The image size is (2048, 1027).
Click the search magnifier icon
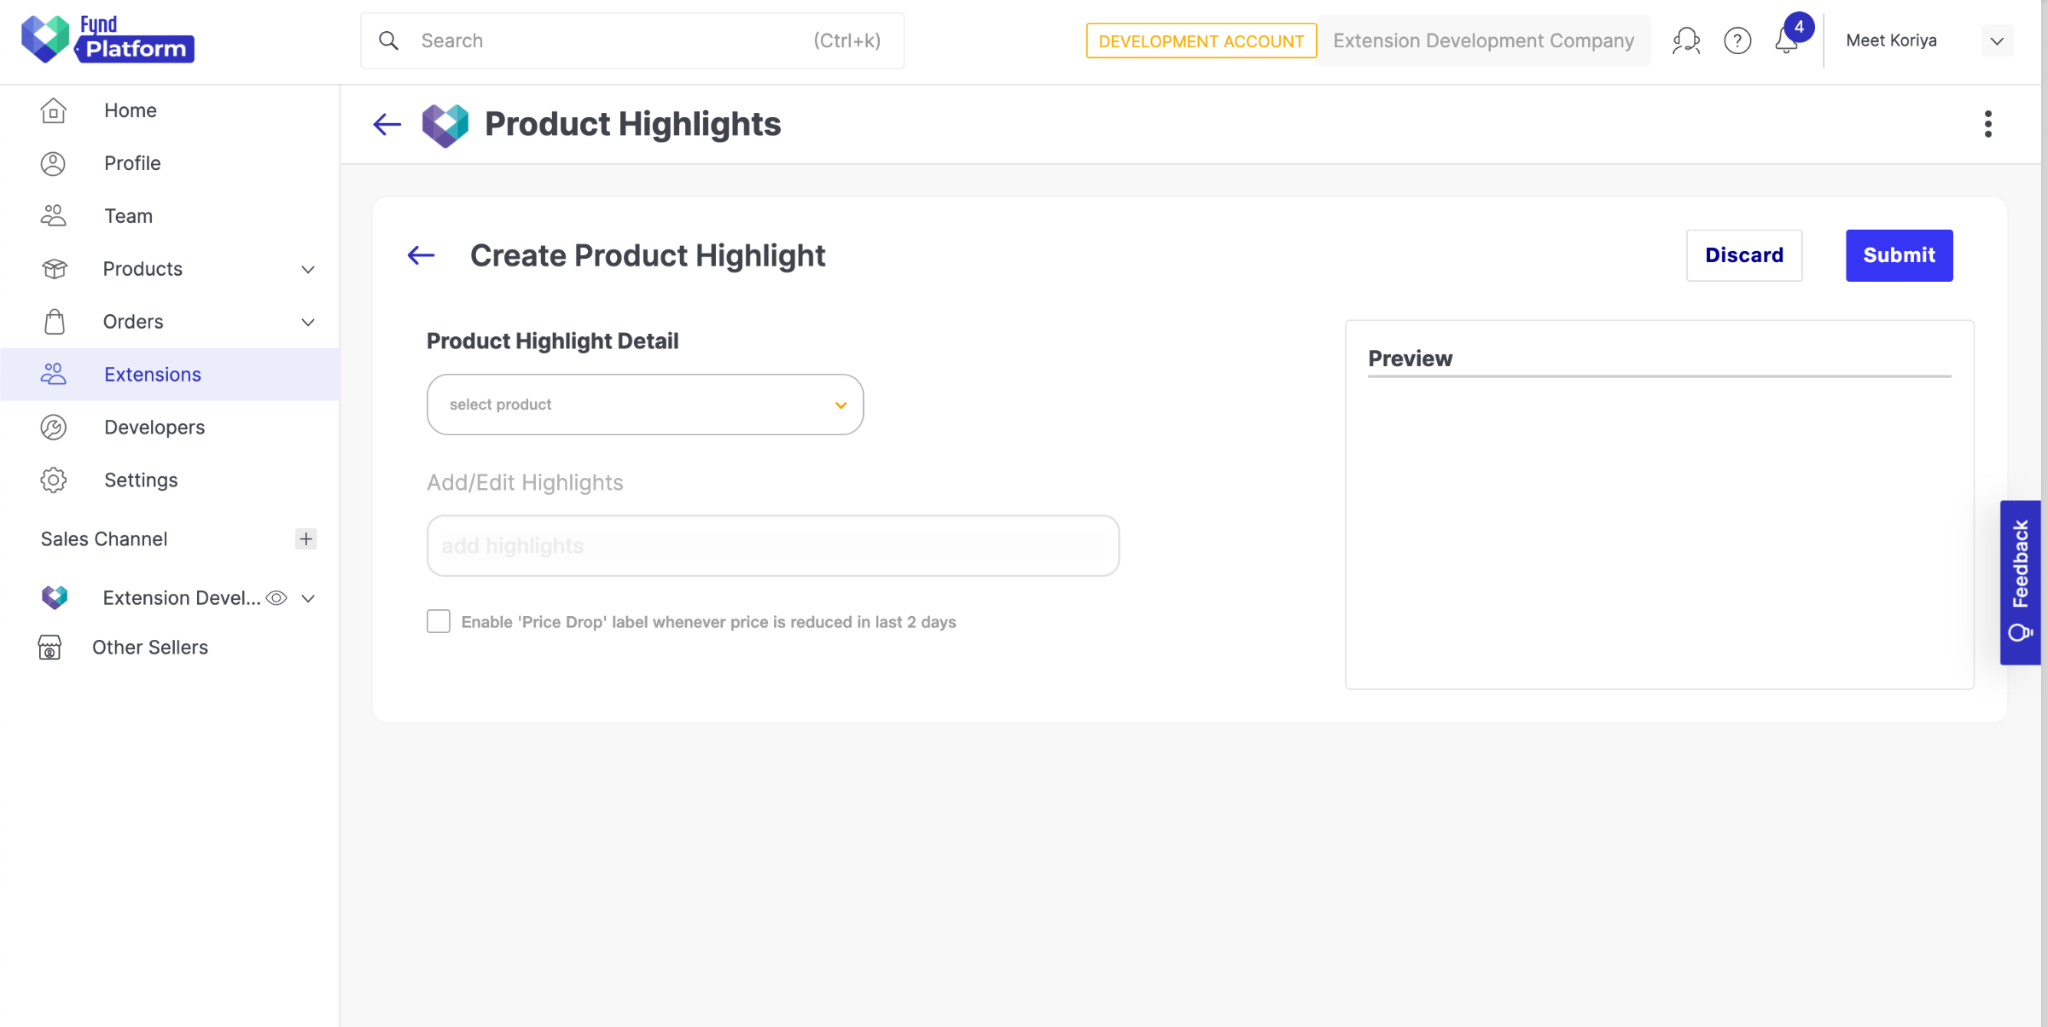pyautogui.click(x=389, y=41)
